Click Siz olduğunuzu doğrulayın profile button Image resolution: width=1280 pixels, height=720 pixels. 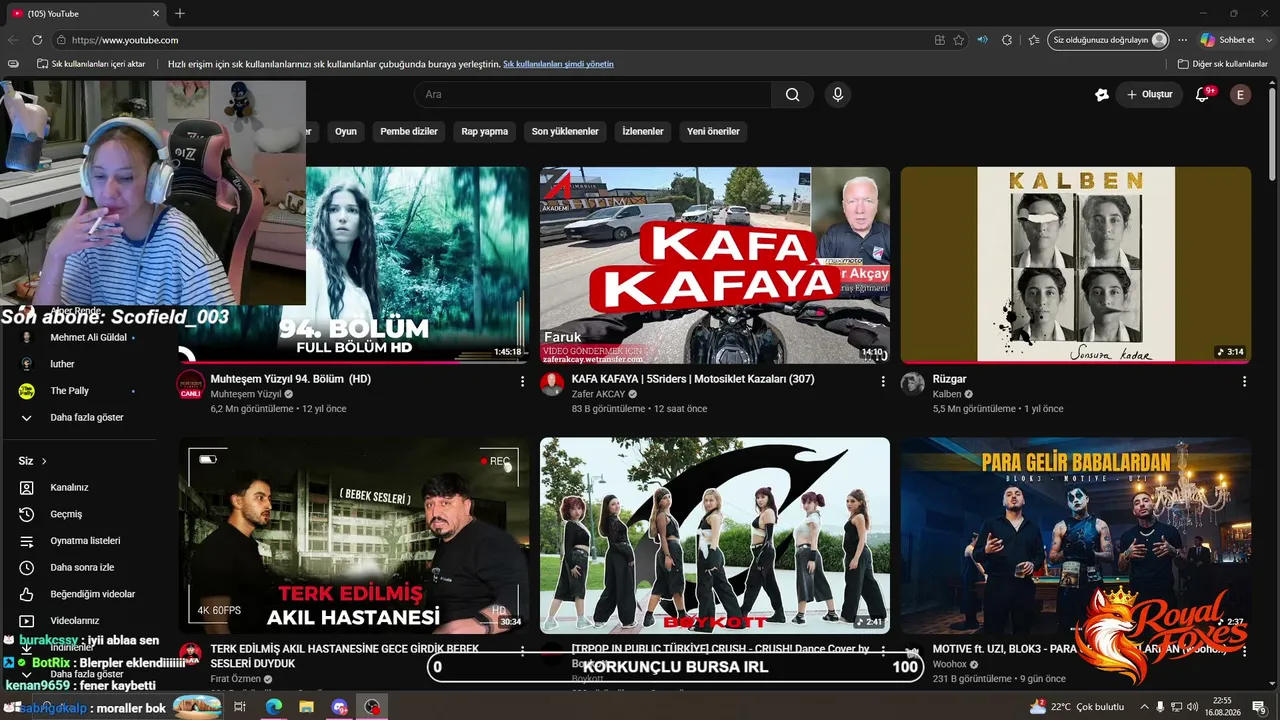coord(1109,40)
